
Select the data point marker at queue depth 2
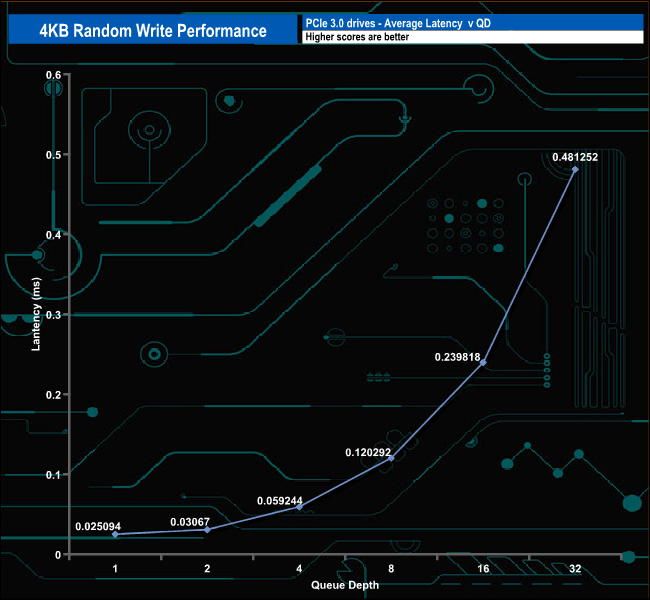click(208, 530)
